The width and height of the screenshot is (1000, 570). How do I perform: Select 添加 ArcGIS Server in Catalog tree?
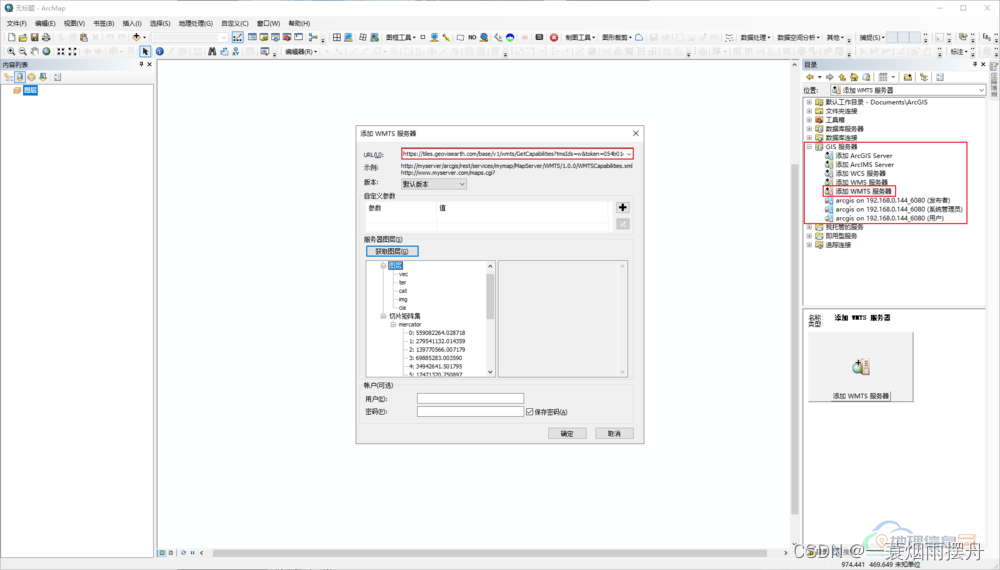pos(864,156)
